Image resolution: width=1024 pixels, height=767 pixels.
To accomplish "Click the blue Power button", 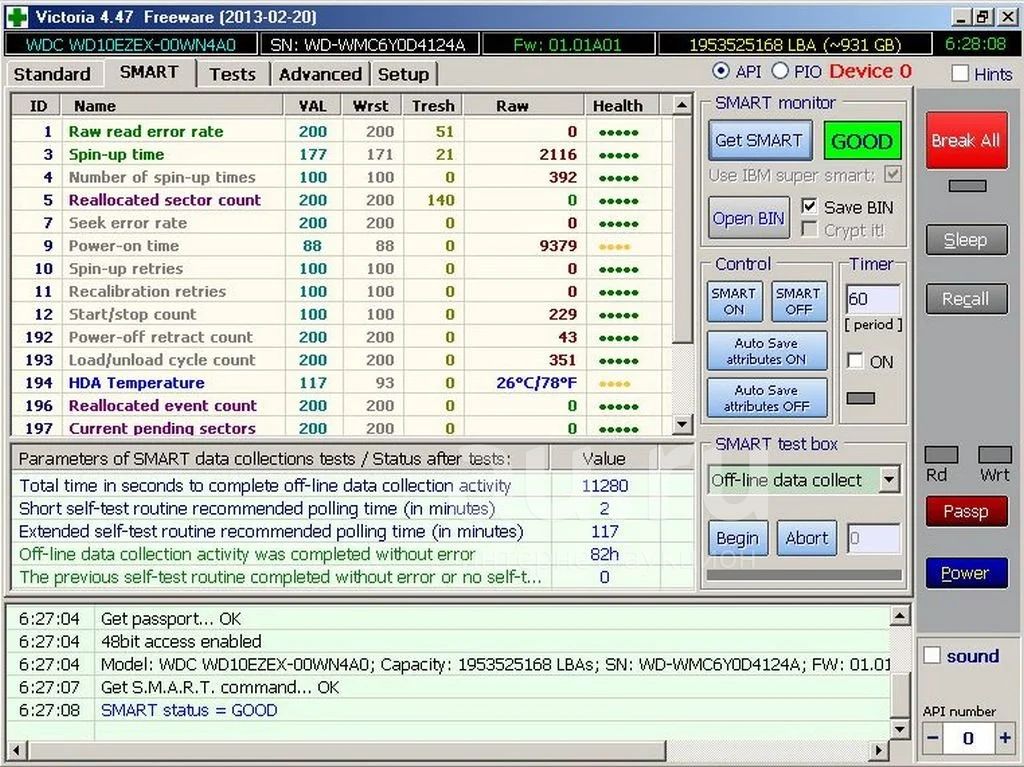I will [966, 573].
